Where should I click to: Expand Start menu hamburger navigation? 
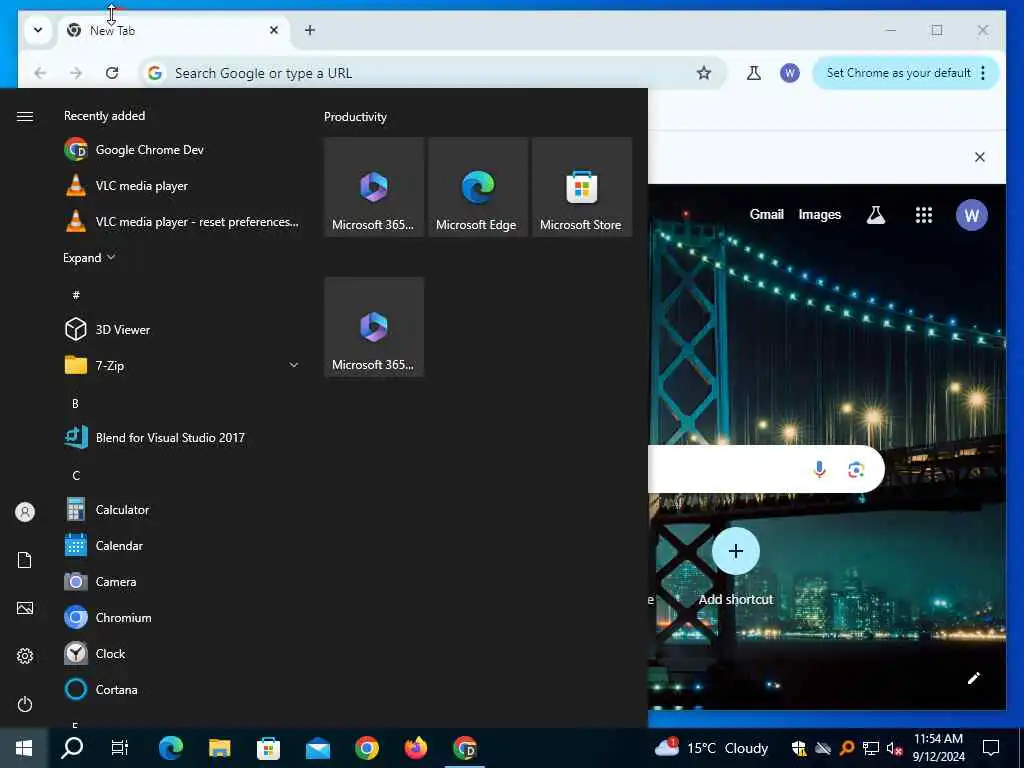[25, 116]
